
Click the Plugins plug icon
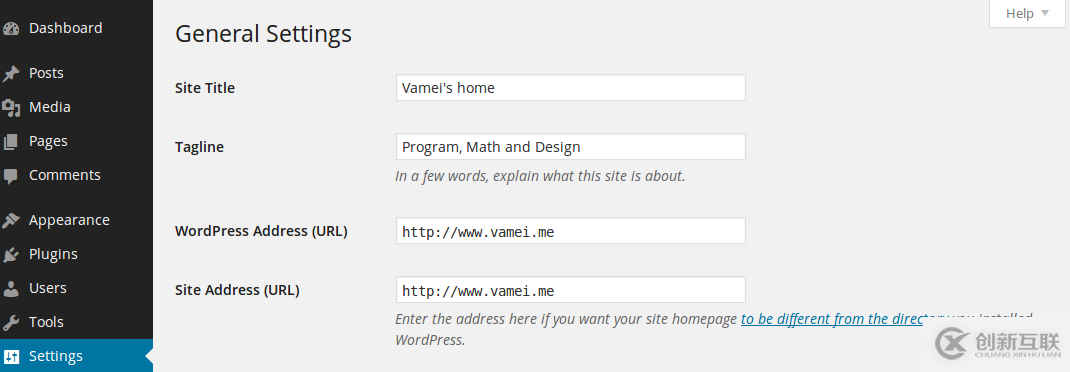(x=11, y=255)
